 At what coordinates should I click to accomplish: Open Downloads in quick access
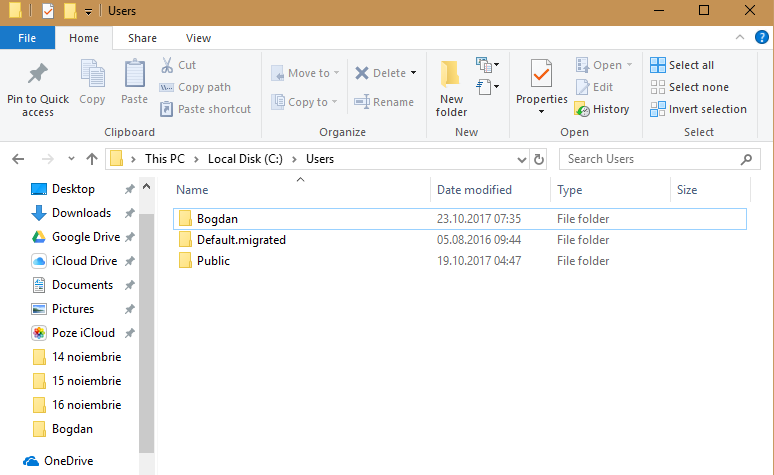[71, 213]
